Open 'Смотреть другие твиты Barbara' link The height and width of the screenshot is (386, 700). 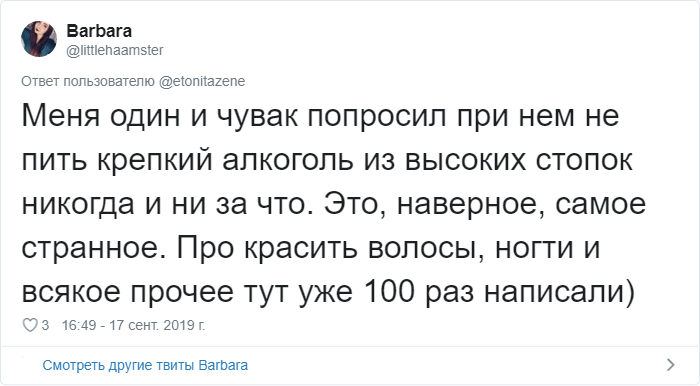point(145,365)
